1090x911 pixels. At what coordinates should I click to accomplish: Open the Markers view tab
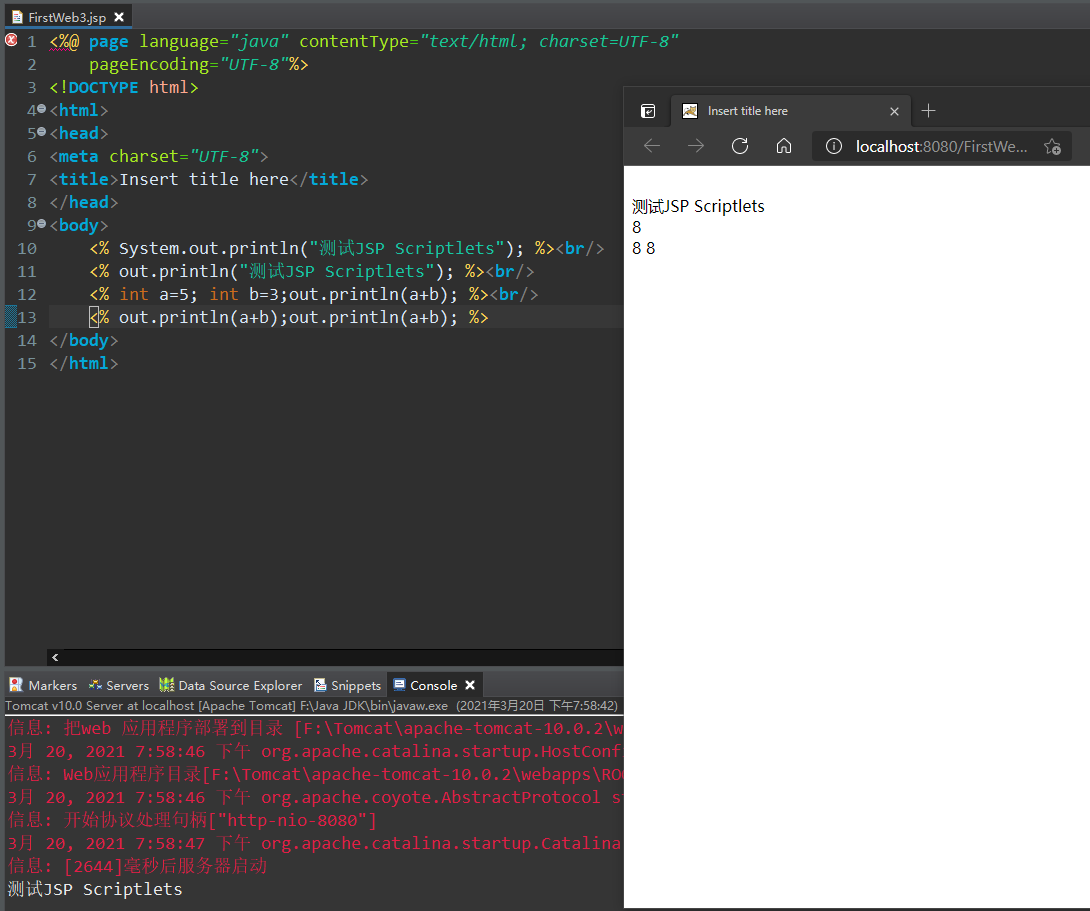pyautogui.click(x=43, y=685)
